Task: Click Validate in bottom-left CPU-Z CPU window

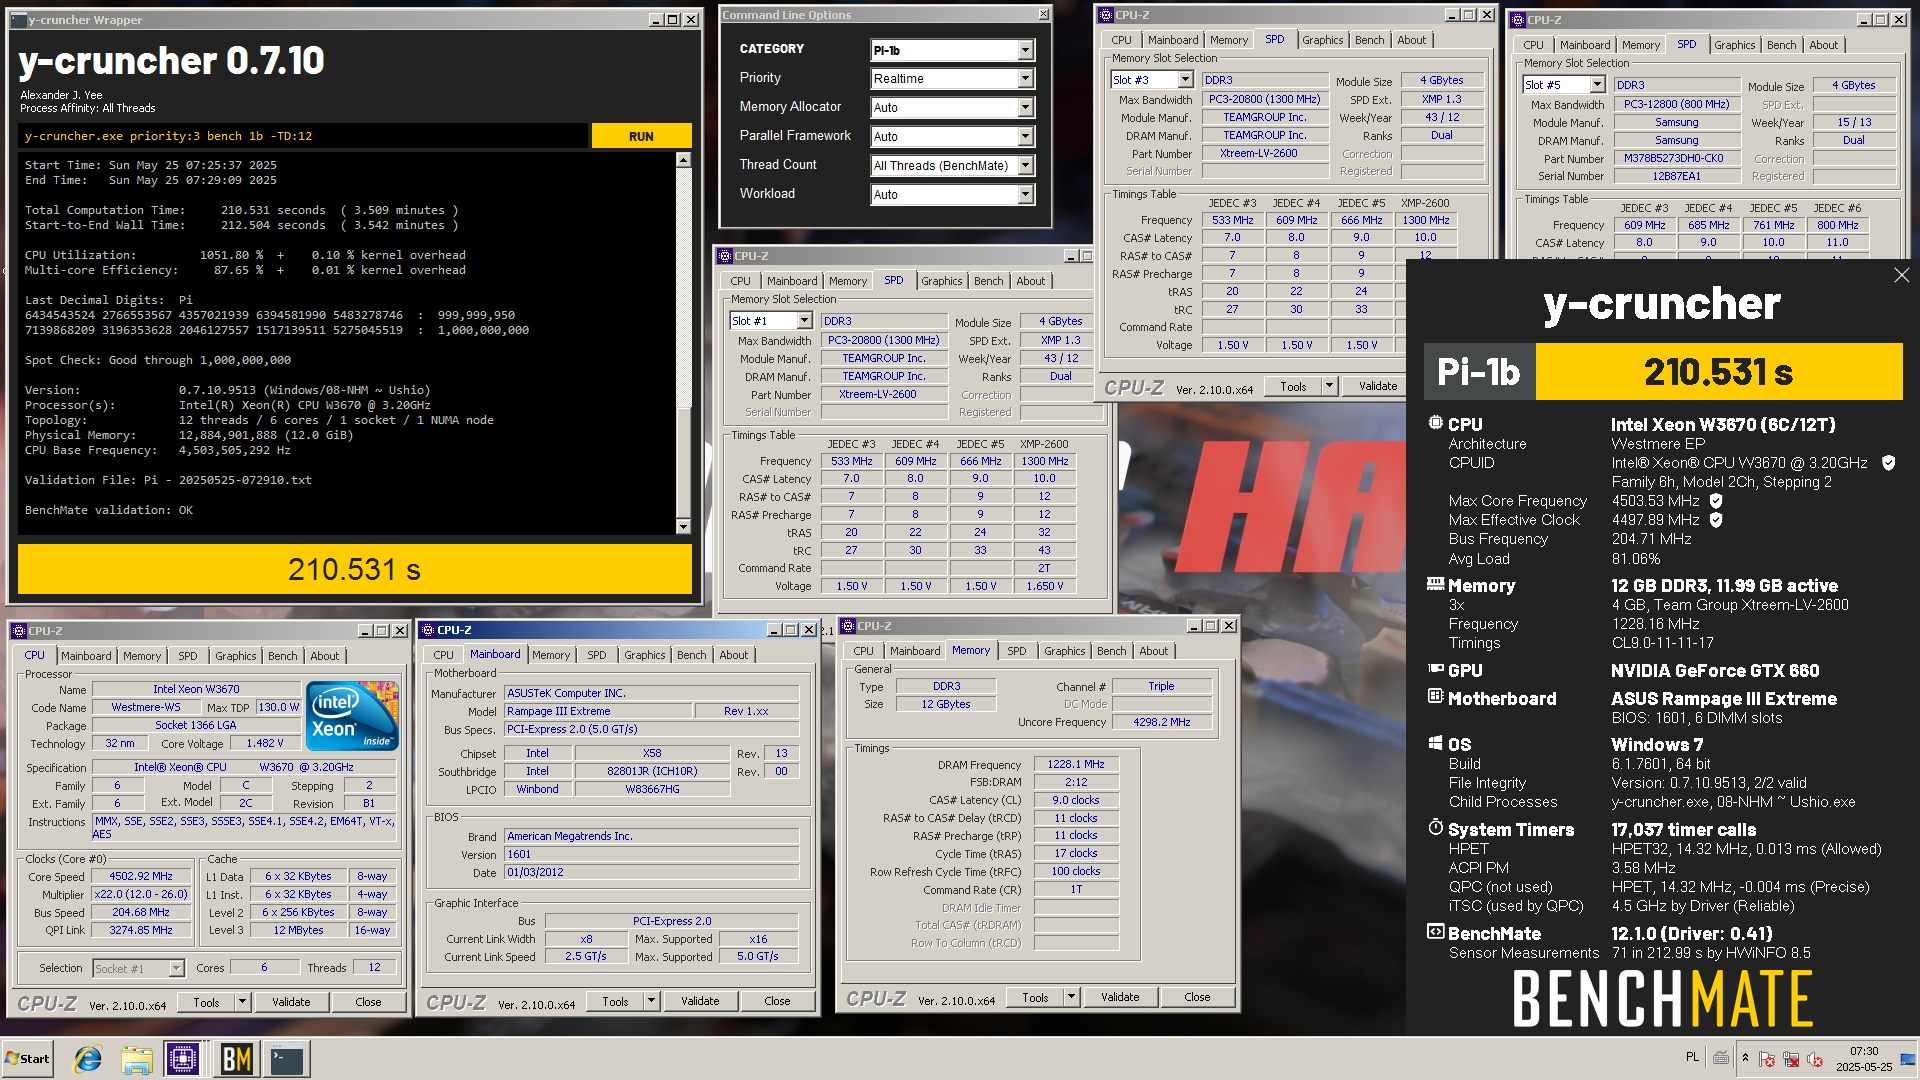Action: 291,1002
